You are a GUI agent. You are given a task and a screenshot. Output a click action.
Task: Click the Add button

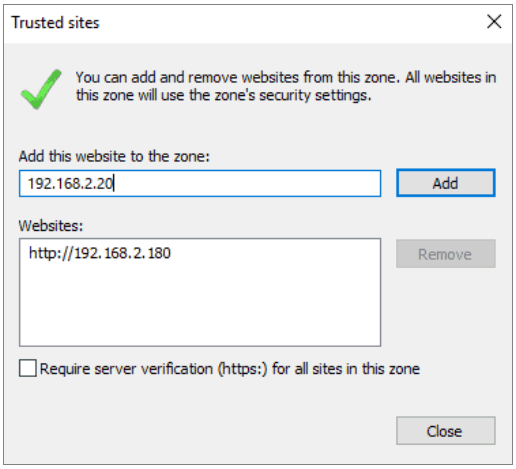tap(446, 183)
